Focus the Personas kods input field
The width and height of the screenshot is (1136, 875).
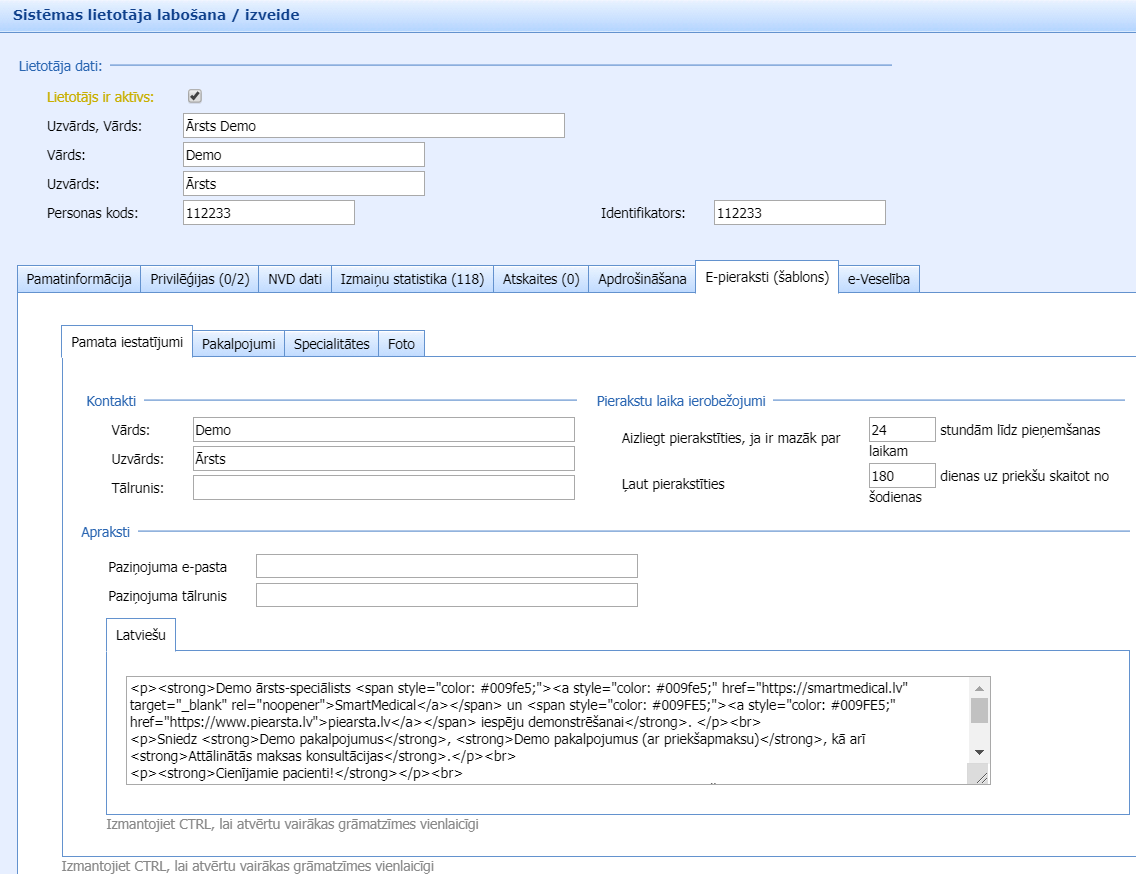coord(268,213)
